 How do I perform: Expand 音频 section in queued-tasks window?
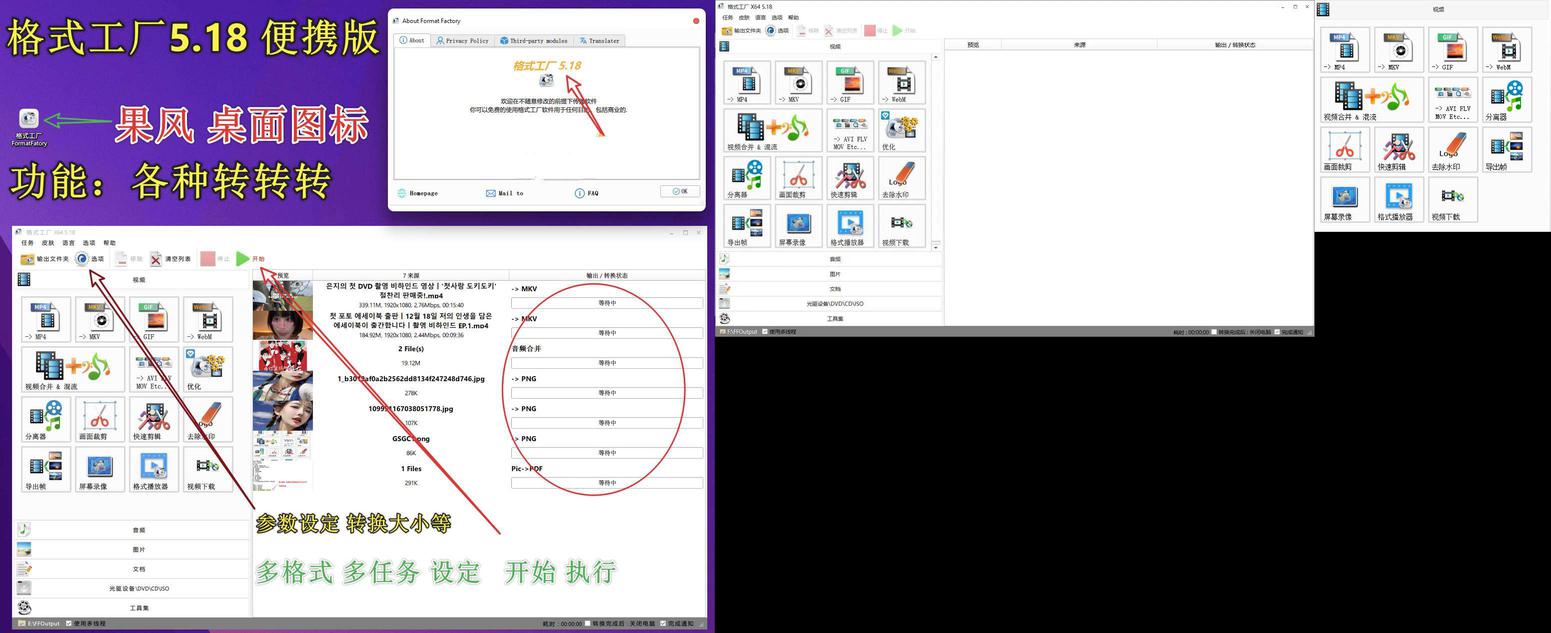coord(132,530)
